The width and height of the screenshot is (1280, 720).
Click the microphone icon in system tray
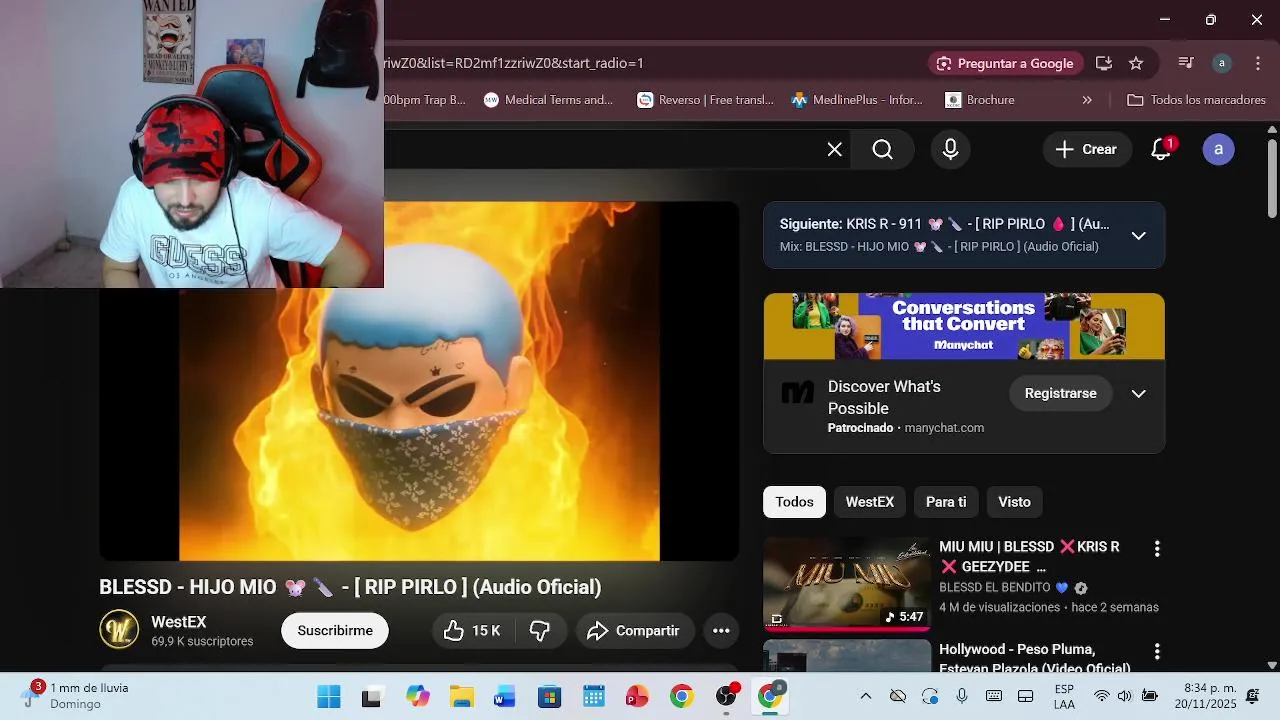point(962,696)
